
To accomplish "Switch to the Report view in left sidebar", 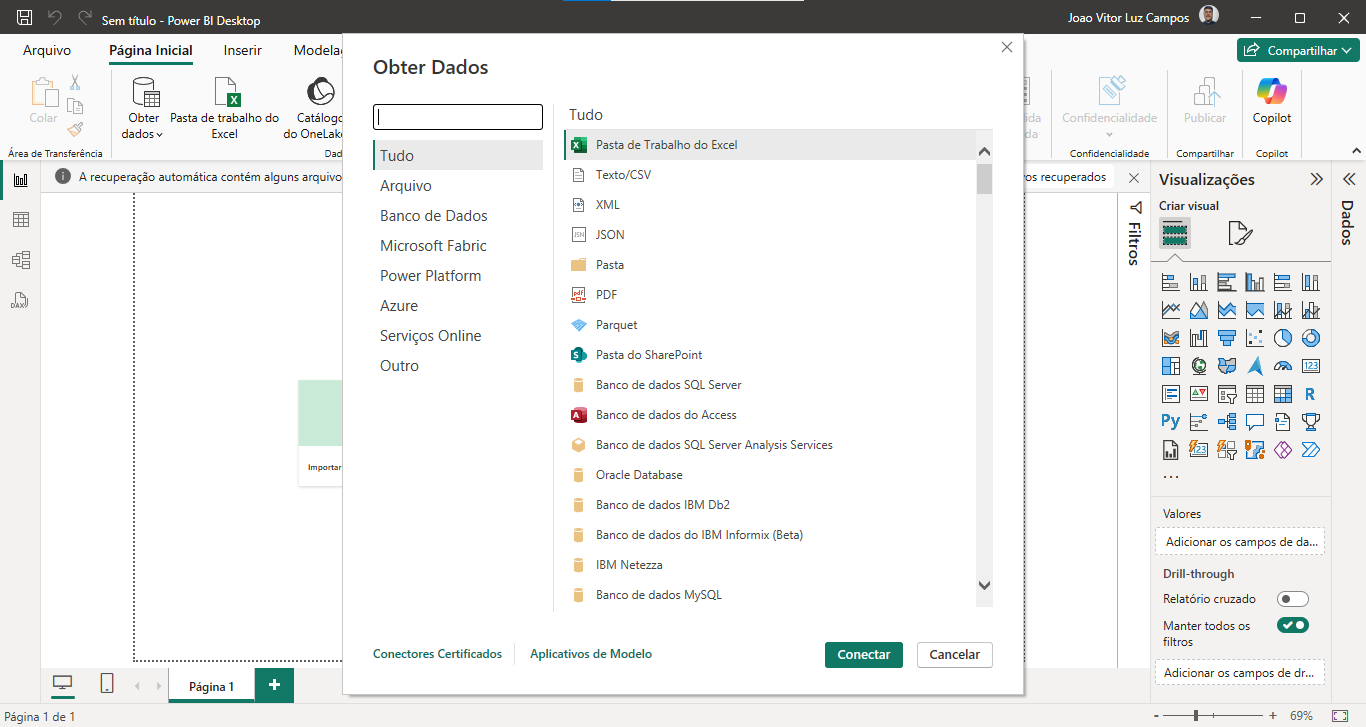I will (20, 180).
